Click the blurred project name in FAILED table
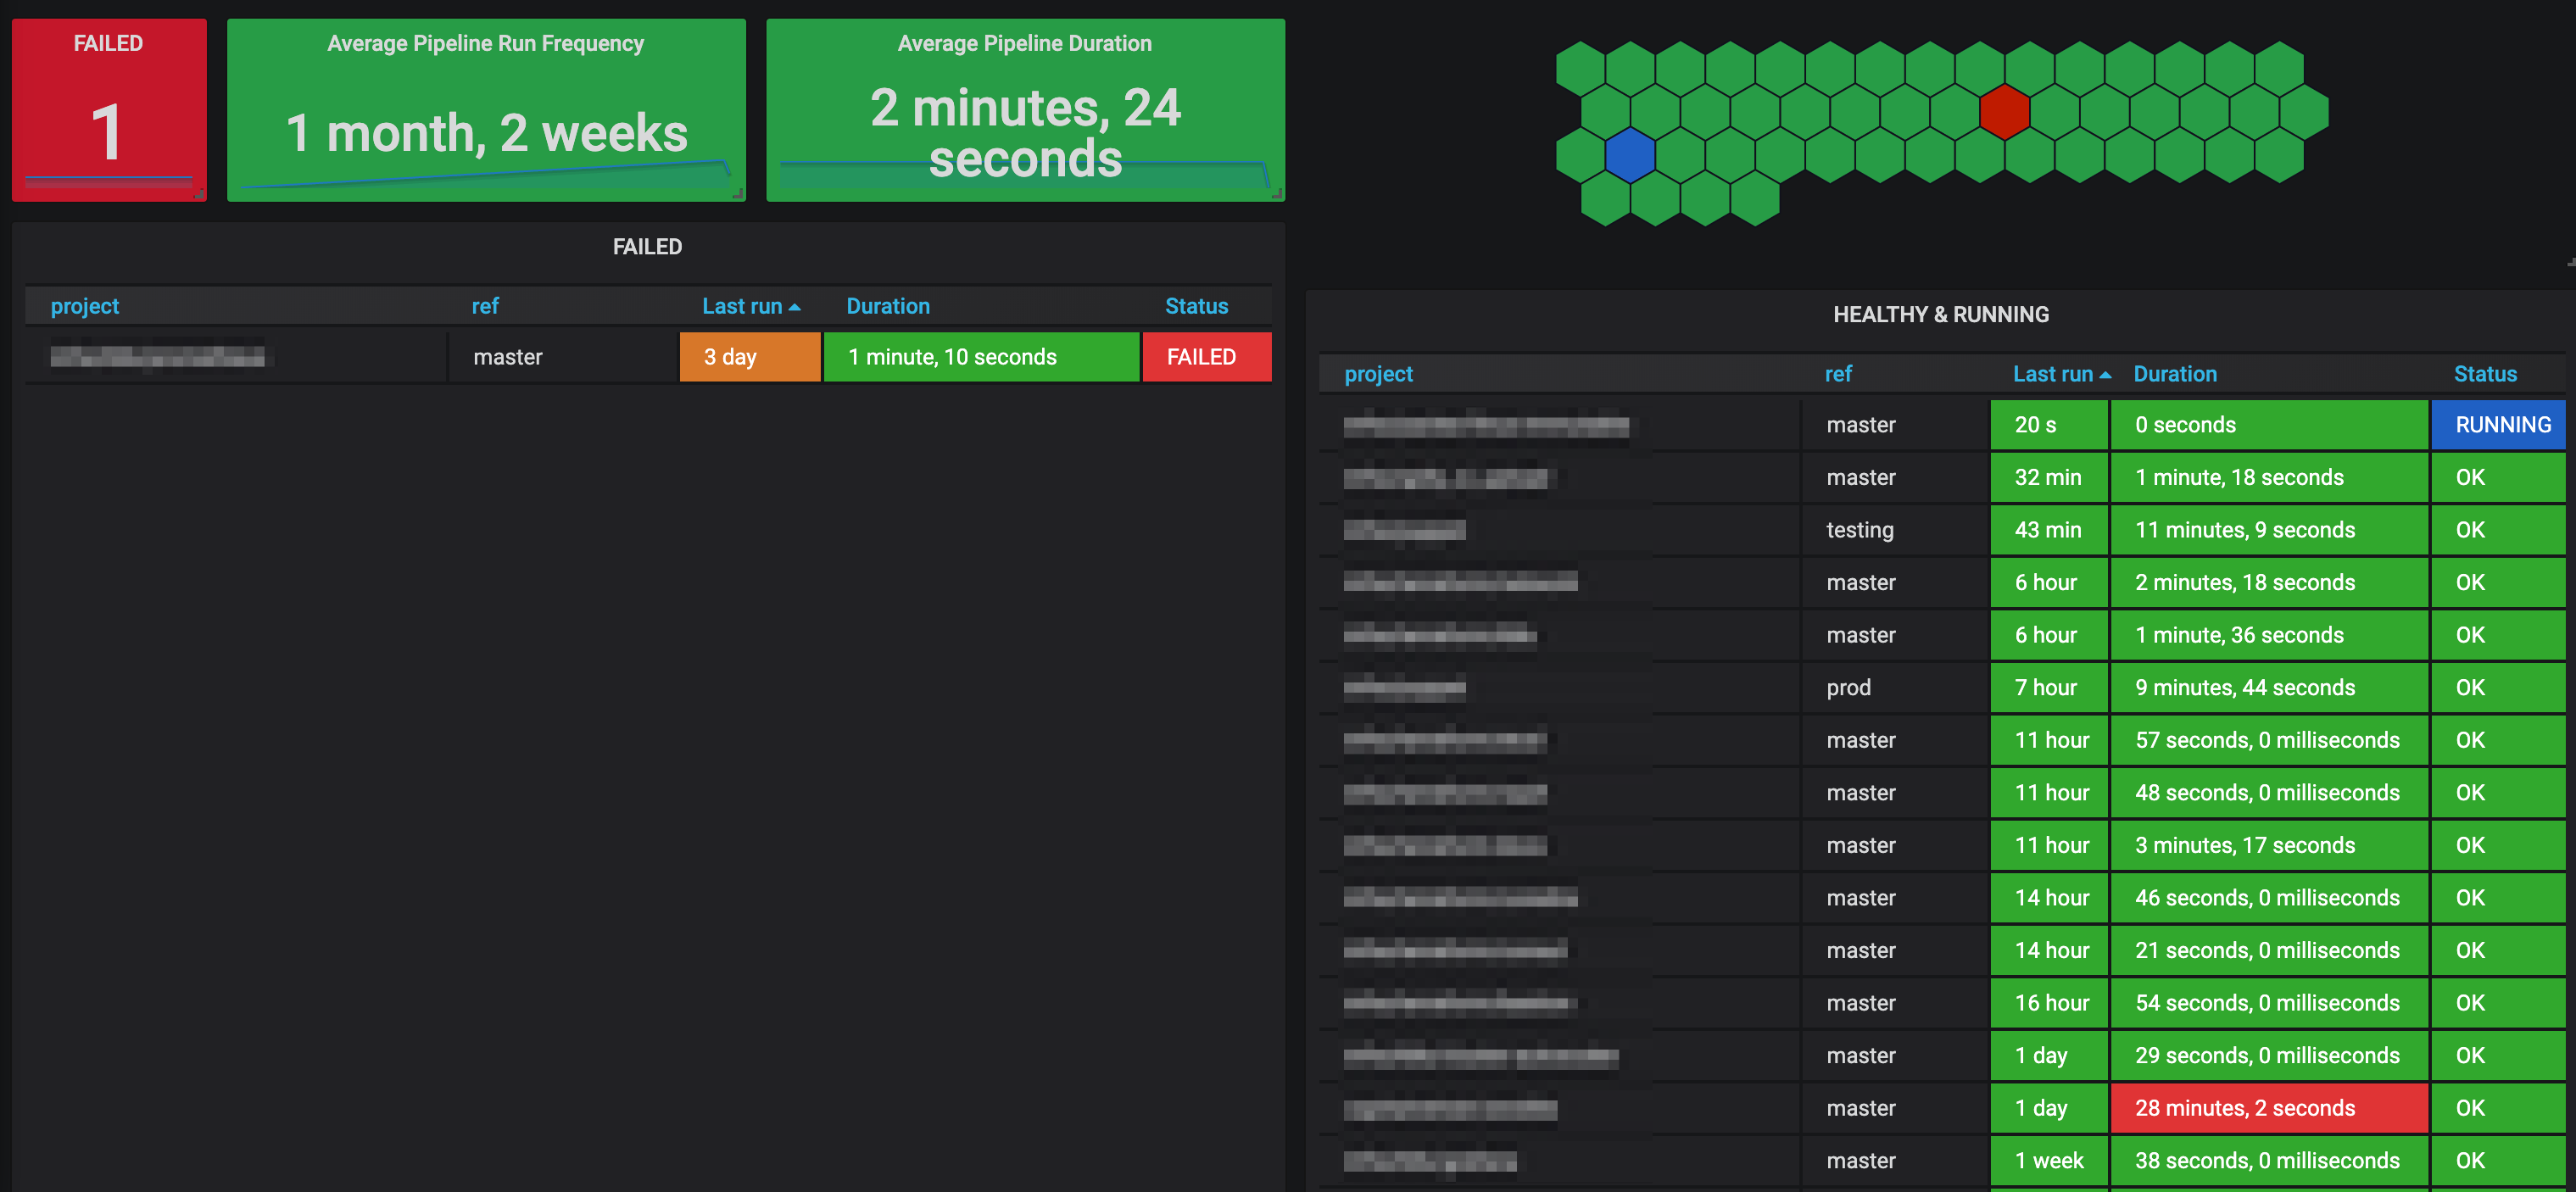Screen dimensions: 2576x1192 (158, 357)
